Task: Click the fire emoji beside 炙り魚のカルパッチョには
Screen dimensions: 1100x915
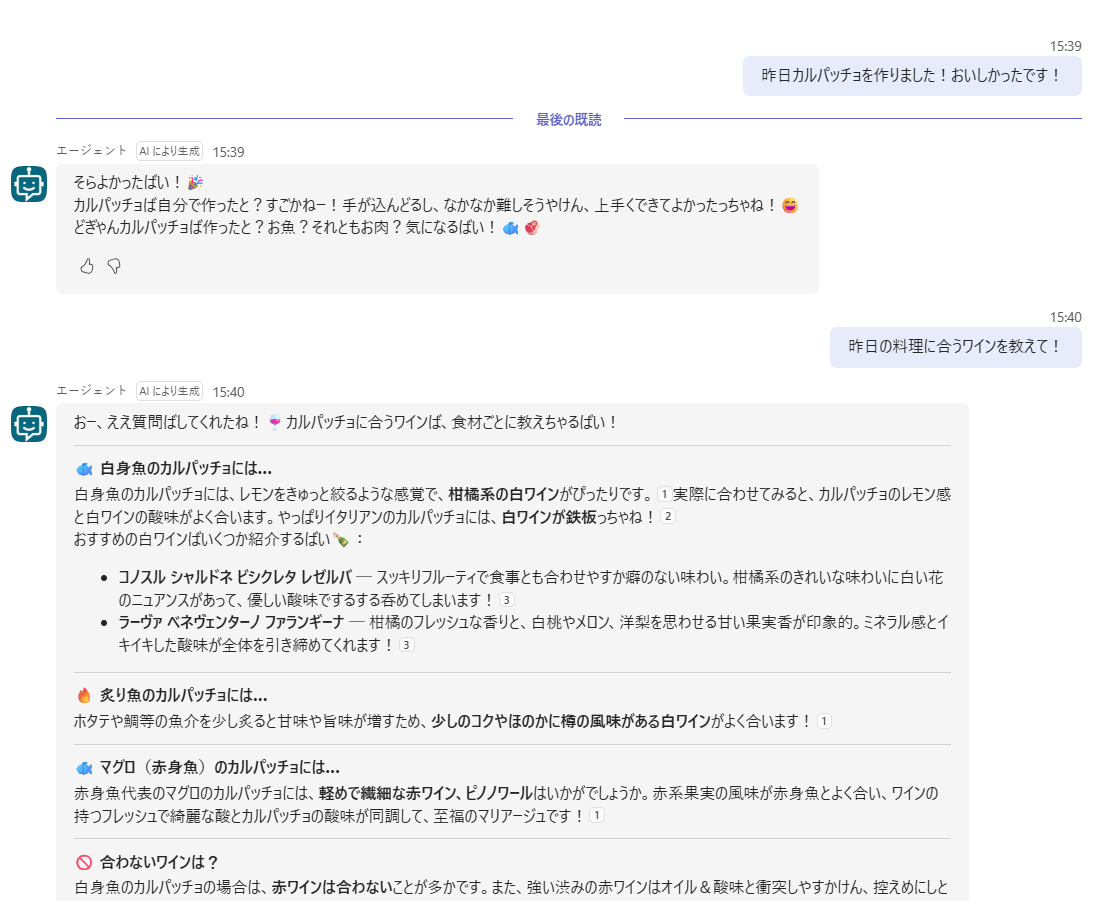Action: (84, 695)
